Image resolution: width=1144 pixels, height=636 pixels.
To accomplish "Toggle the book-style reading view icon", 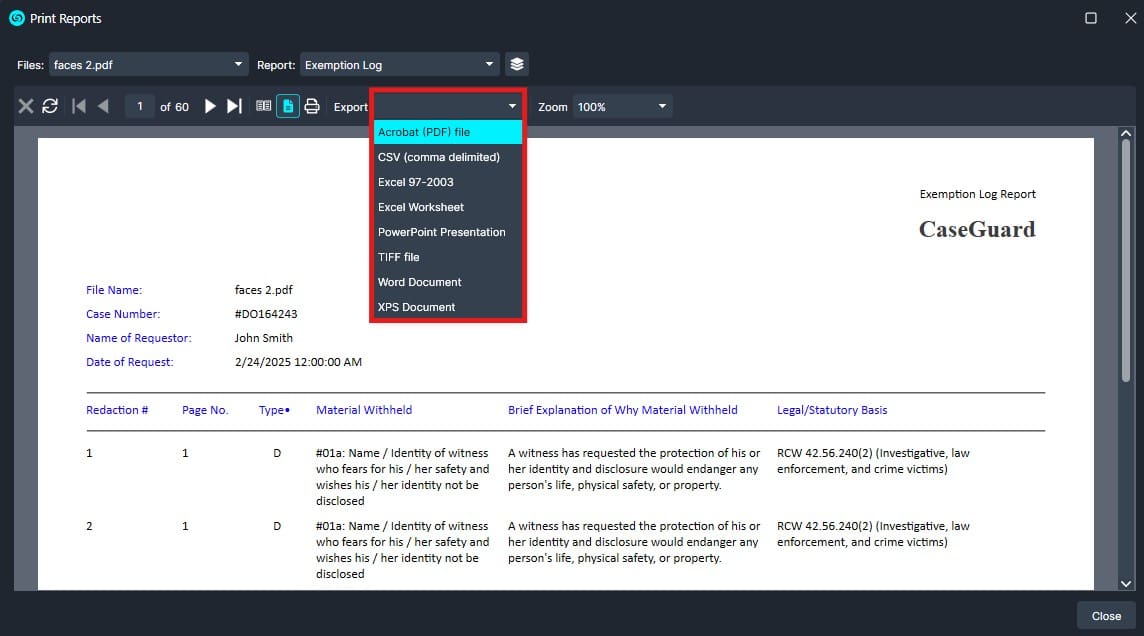I will click(264, 106).
